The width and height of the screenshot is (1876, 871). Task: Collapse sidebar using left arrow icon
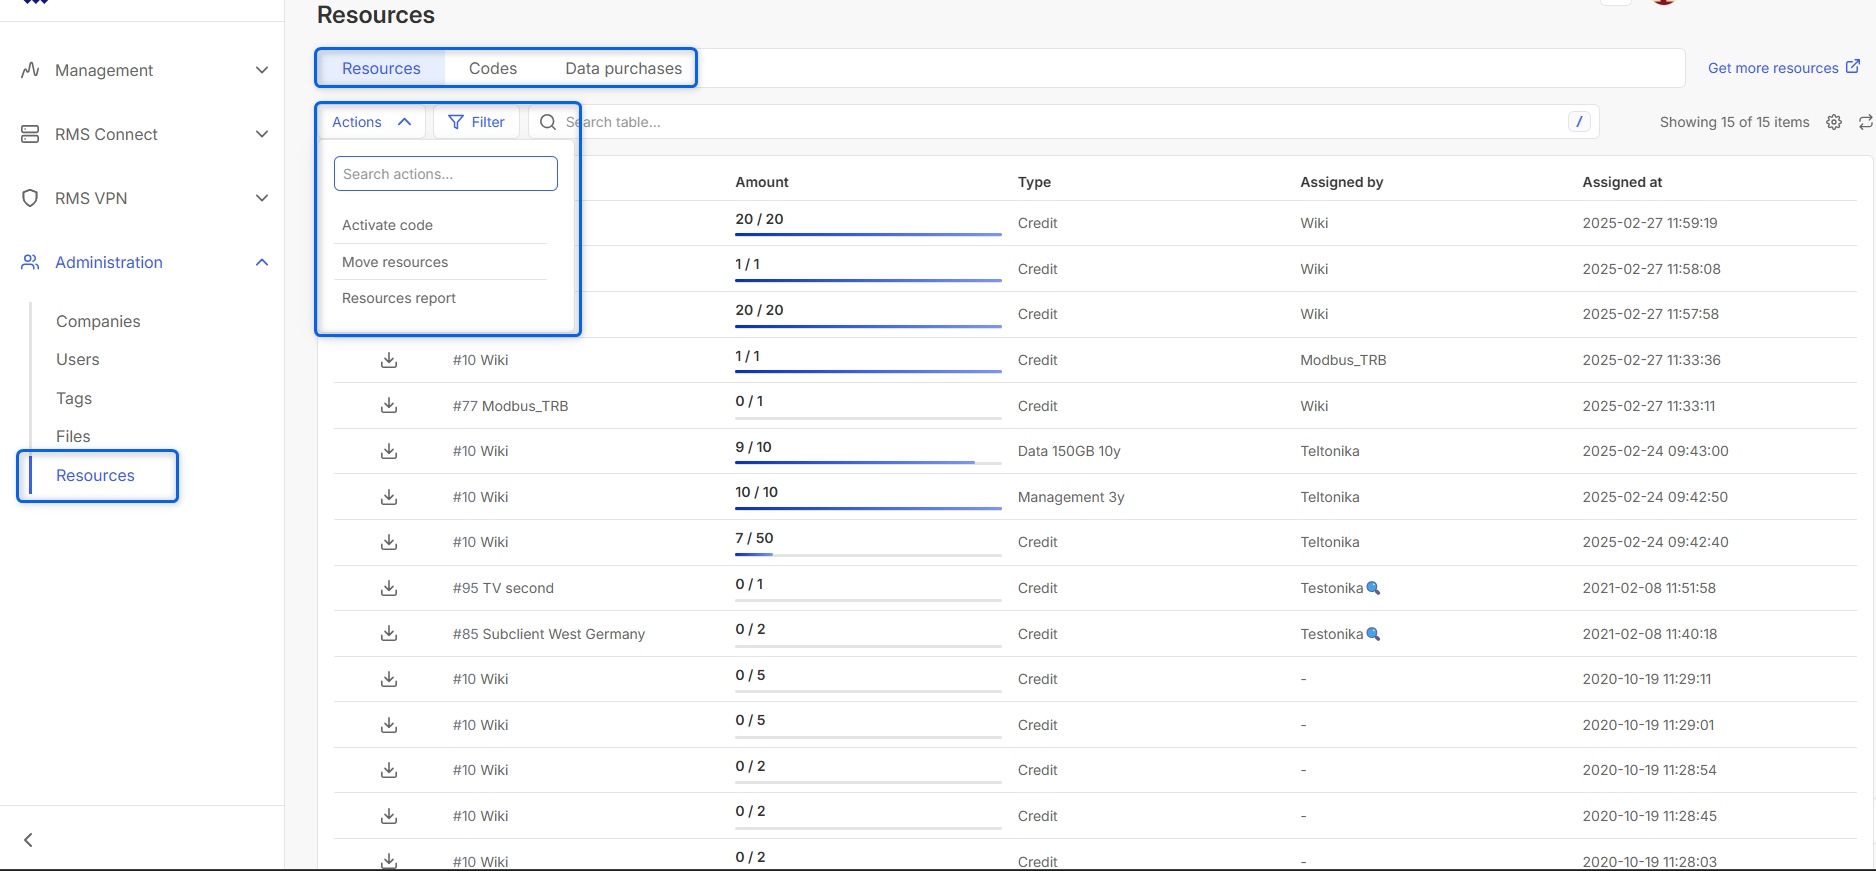[x=28, y=840]
